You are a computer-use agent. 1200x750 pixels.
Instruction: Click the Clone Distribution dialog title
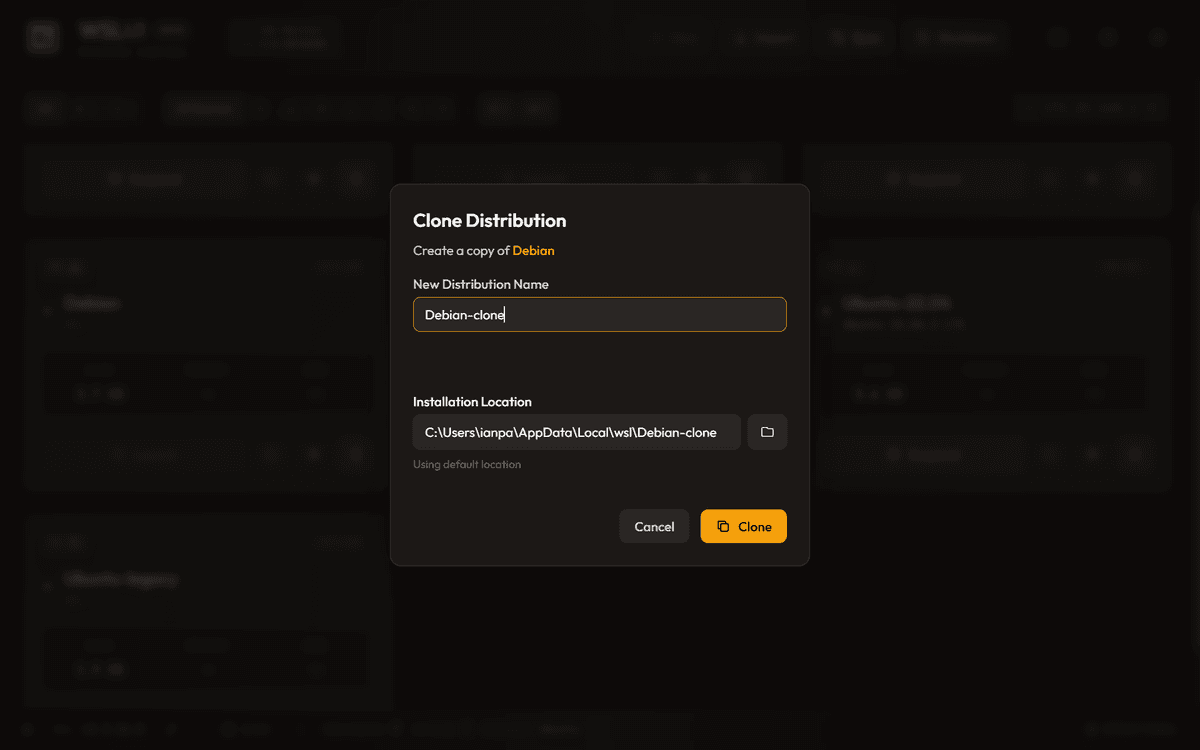489,221
